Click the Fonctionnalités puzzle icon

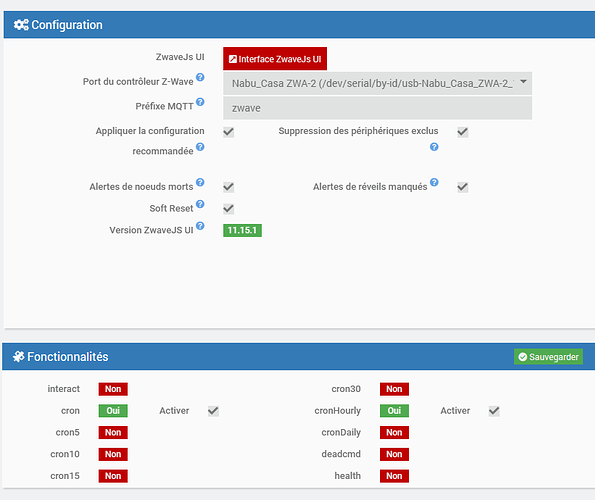19,357
